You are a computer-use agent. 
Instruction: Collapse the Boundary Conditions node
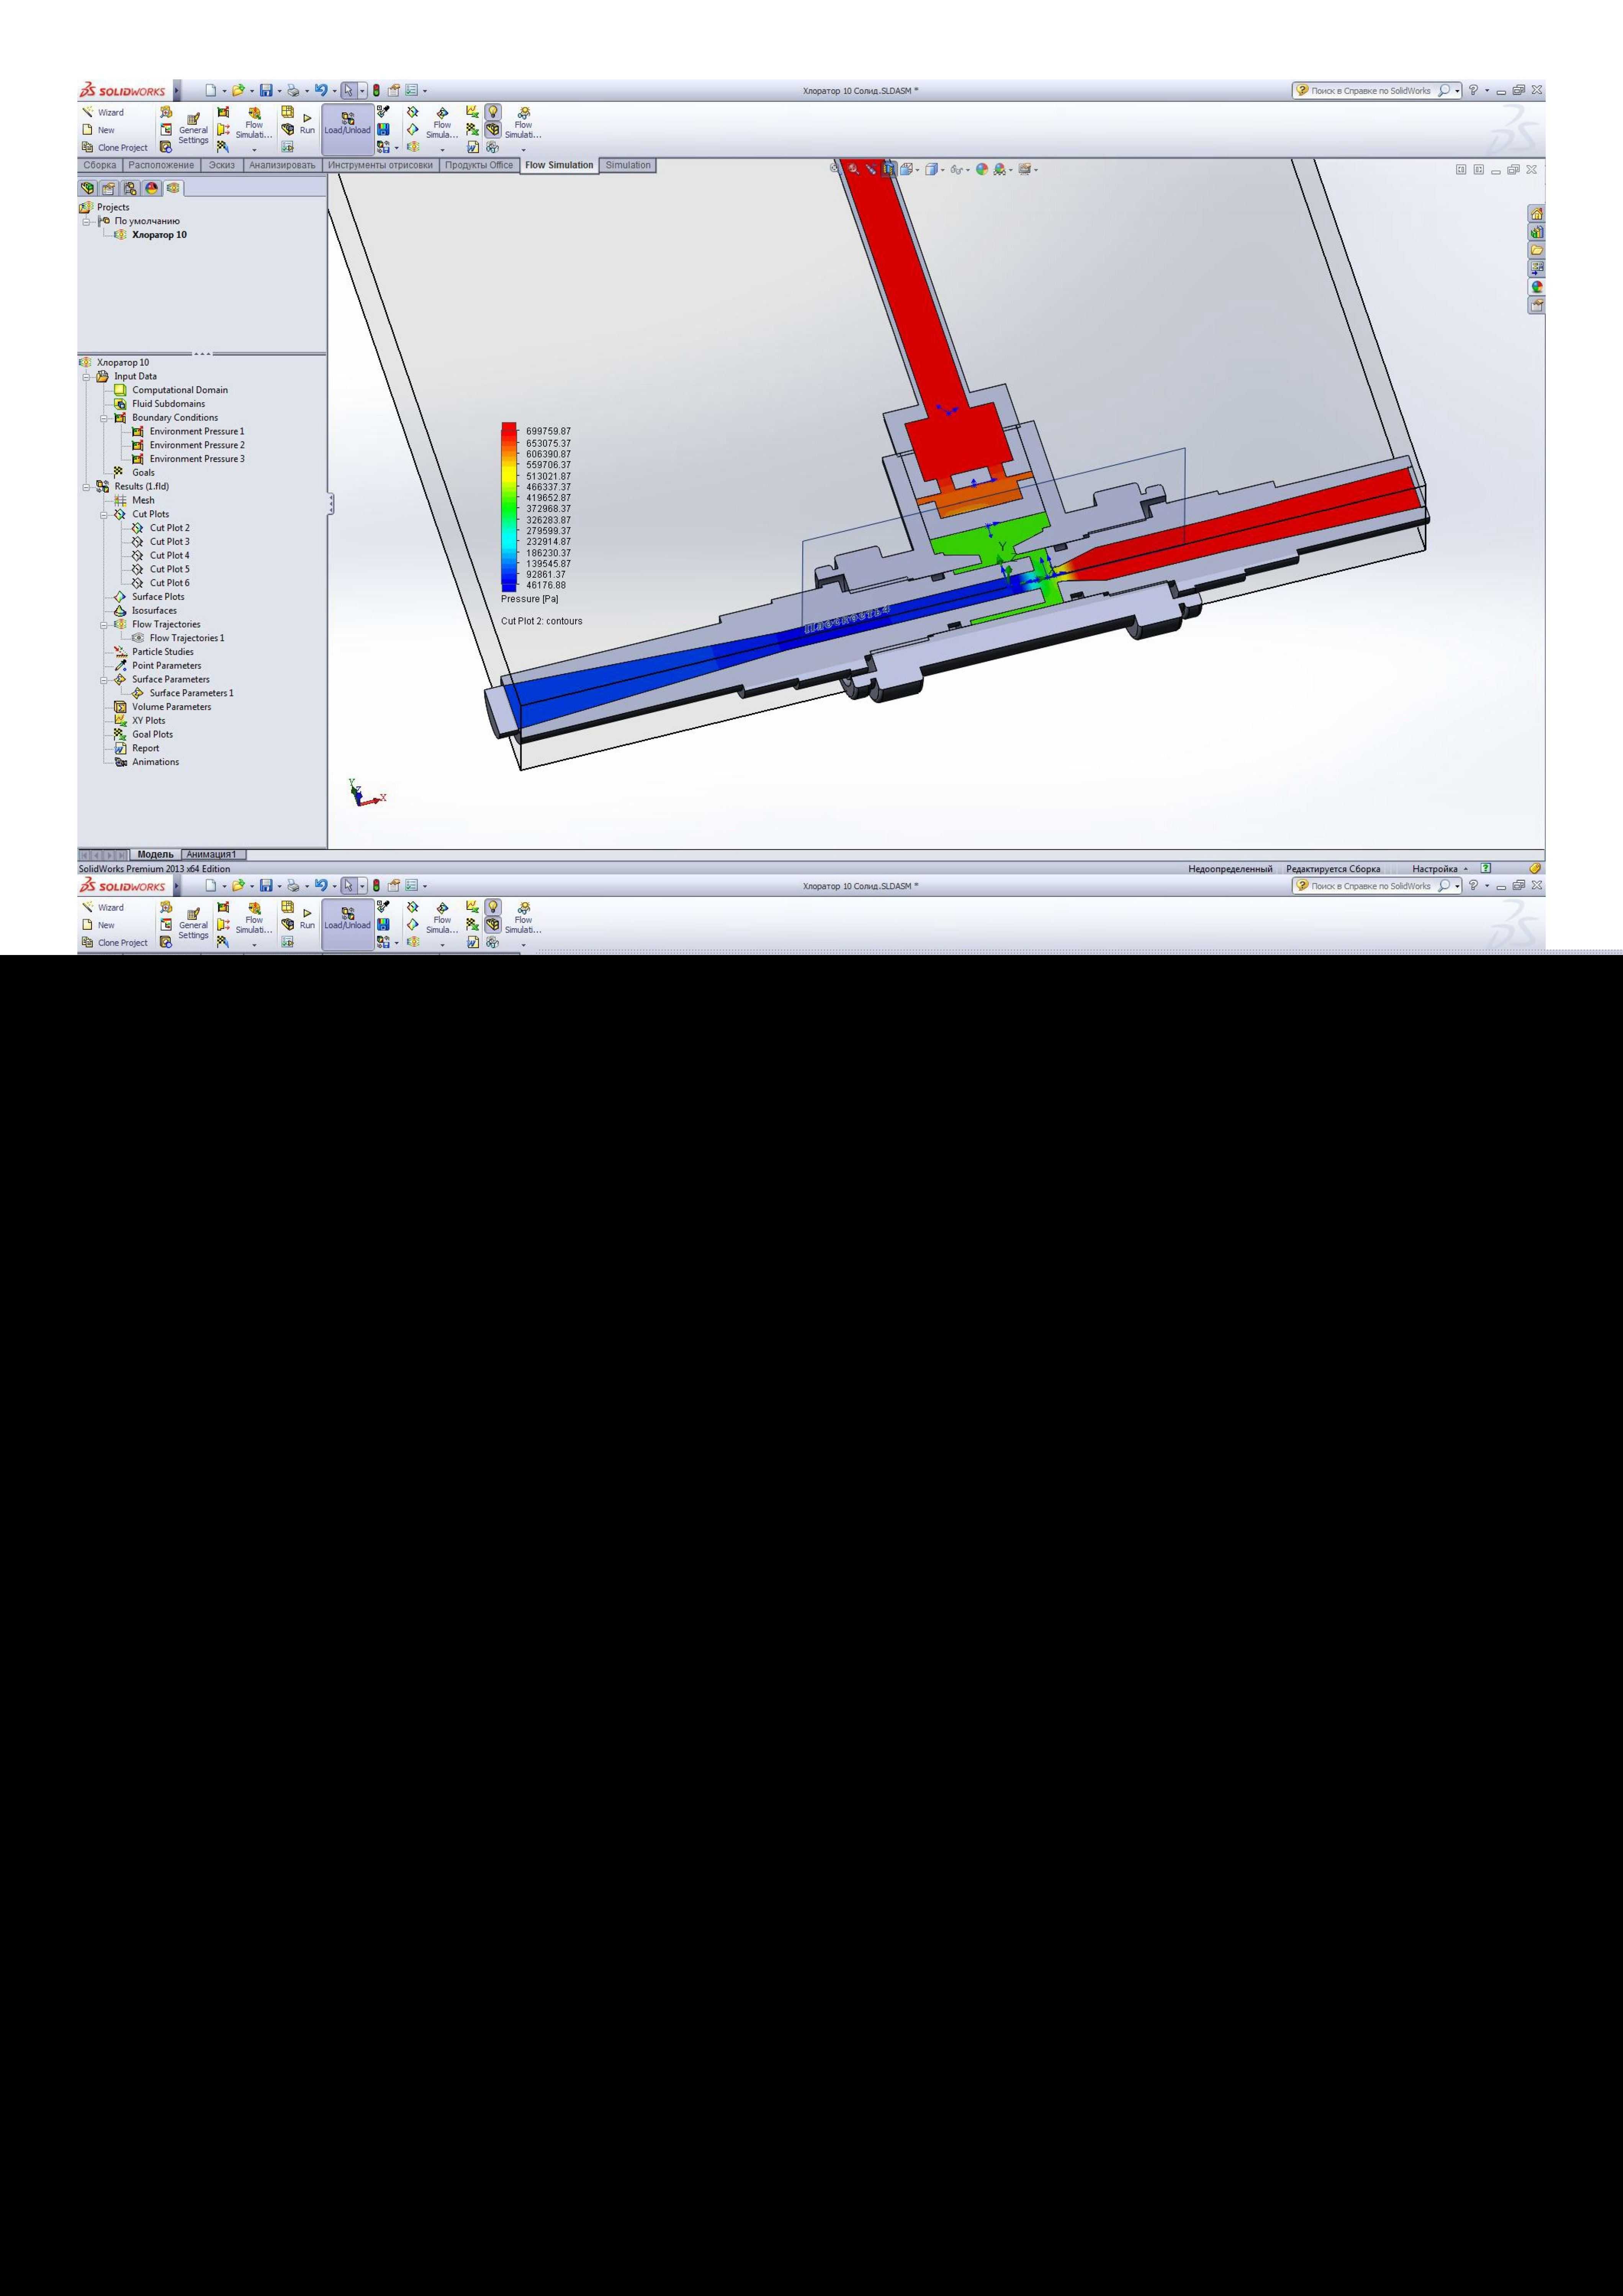(105, 418)
